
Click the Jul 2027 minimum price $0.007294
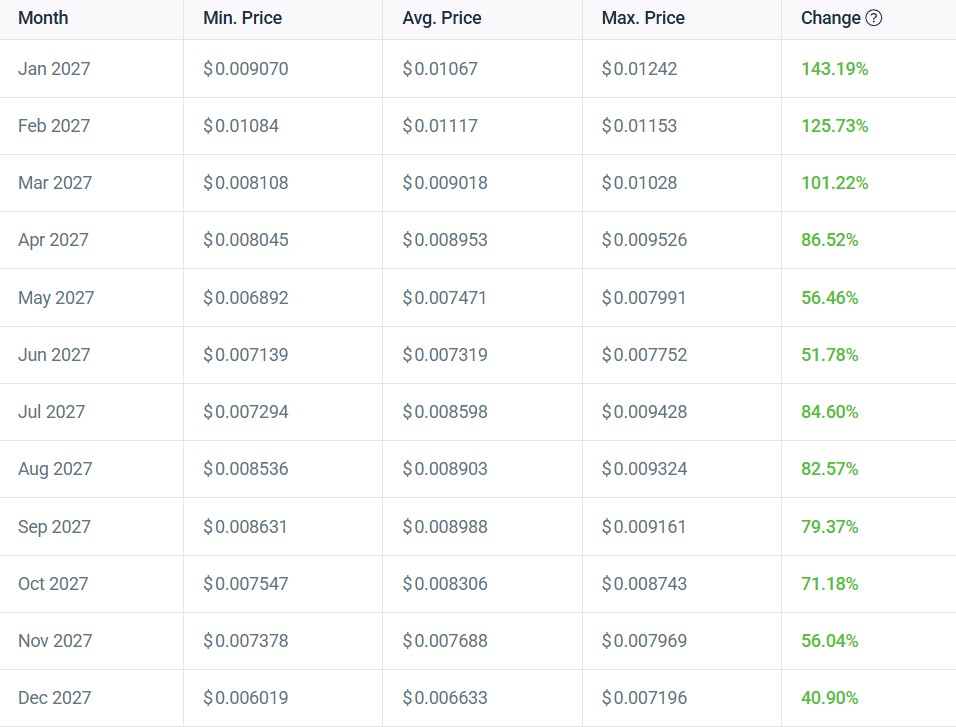245,412
